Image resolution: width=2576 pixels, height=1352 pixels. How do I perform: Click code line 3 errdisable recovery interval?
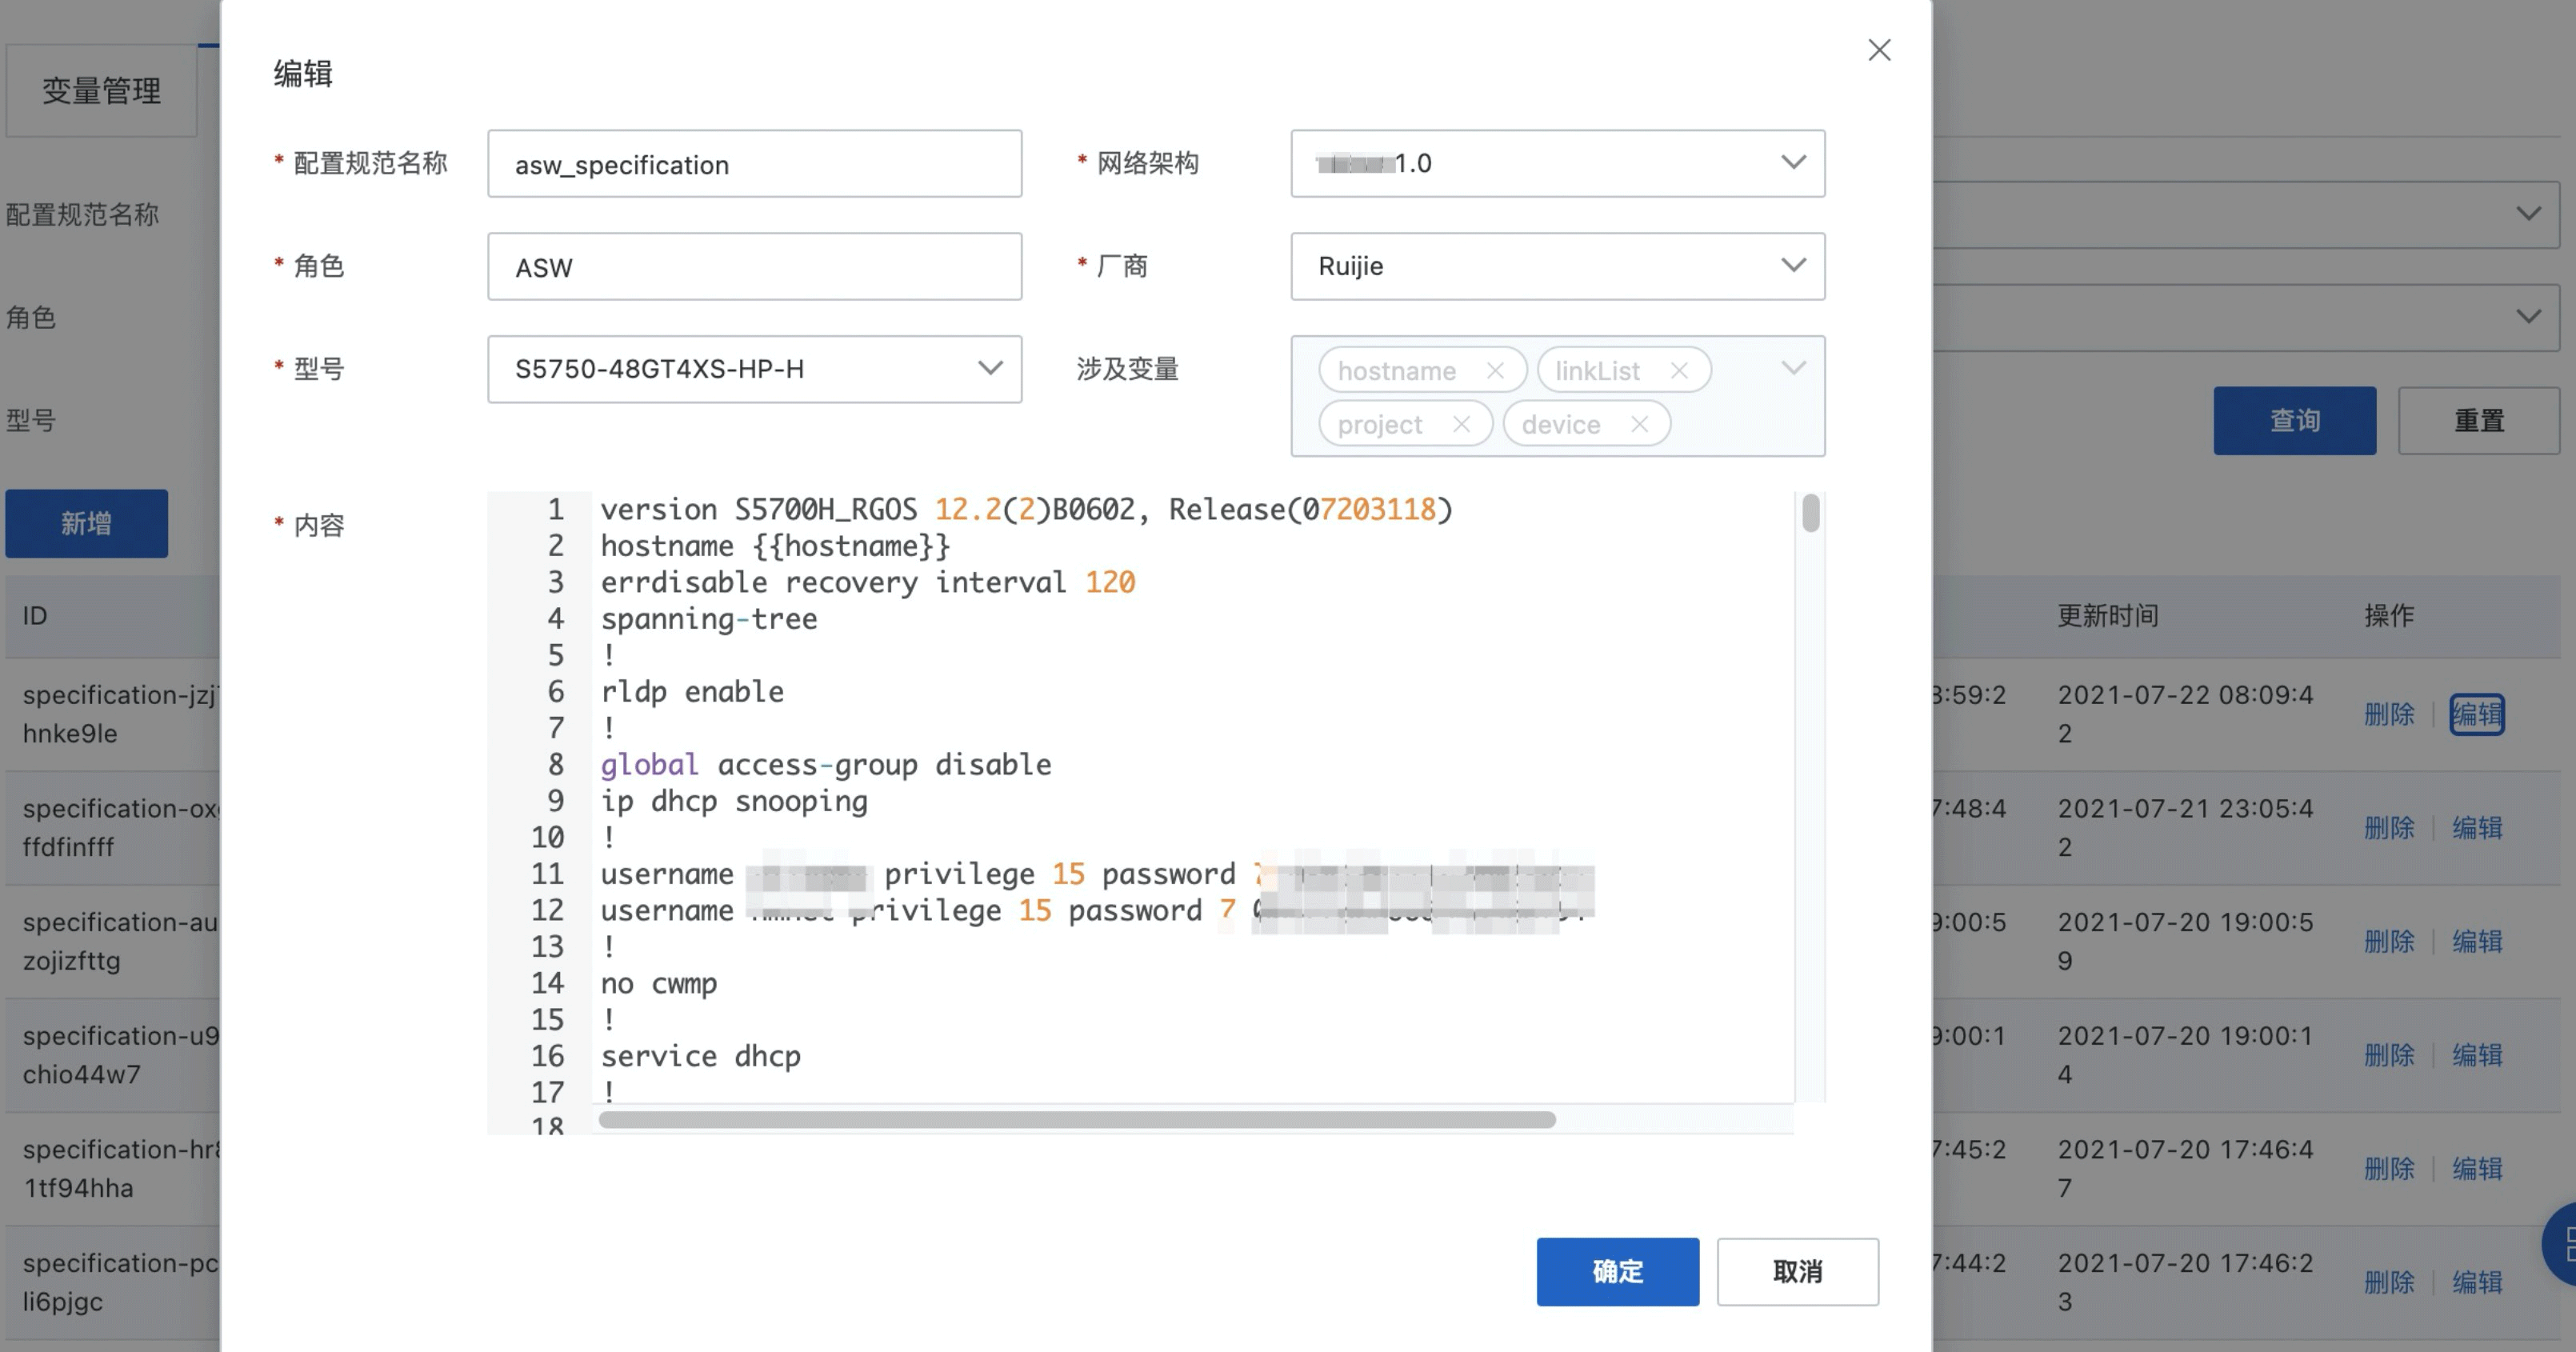[867, 582]
